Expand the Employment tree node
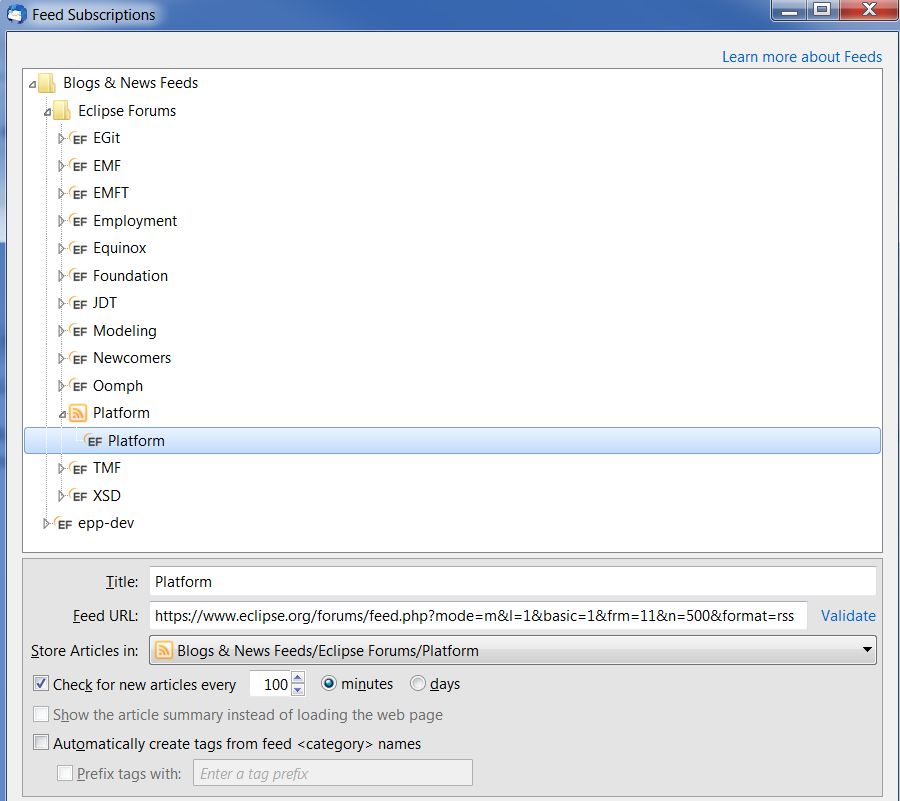The height and width of the screenshot is (801, 900). tap(61, 221)
